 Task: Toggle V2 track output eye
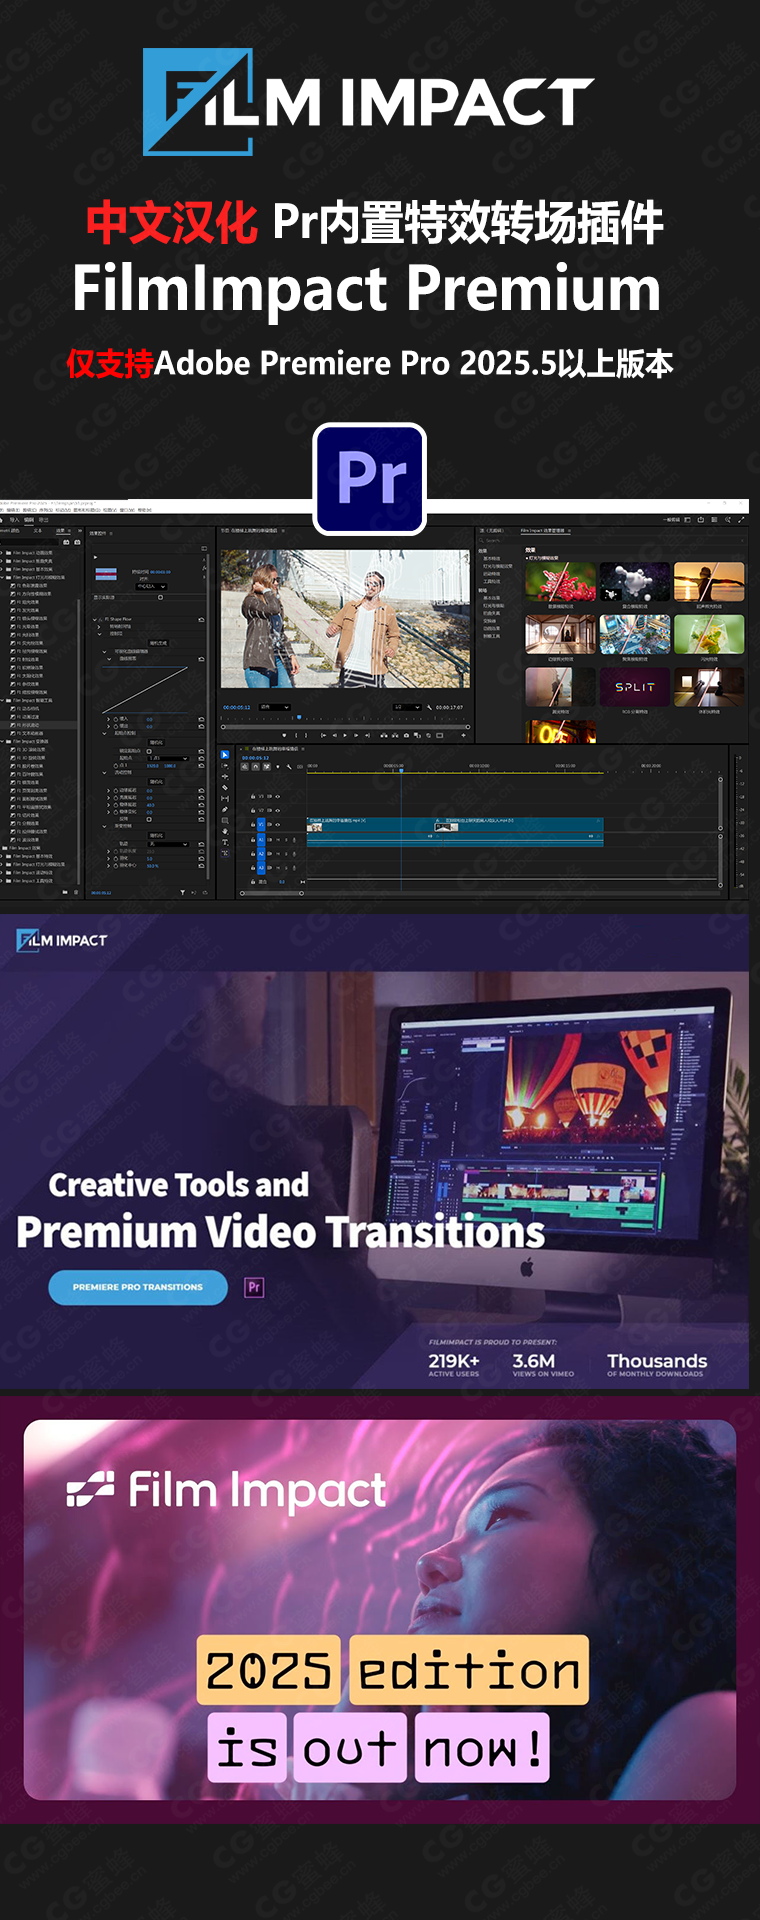tap(277, 810)
